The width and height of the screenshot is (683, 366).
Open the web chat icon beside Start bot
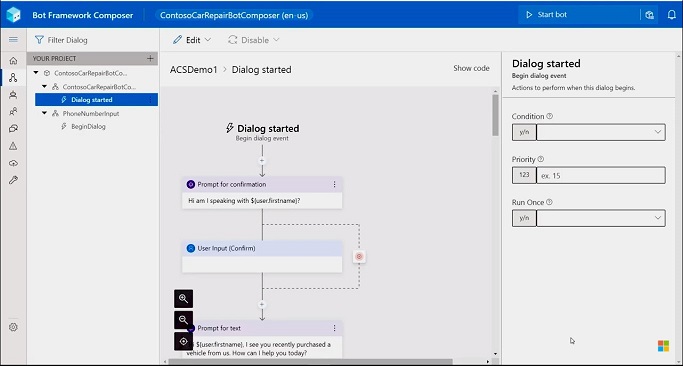coord(649,15)
